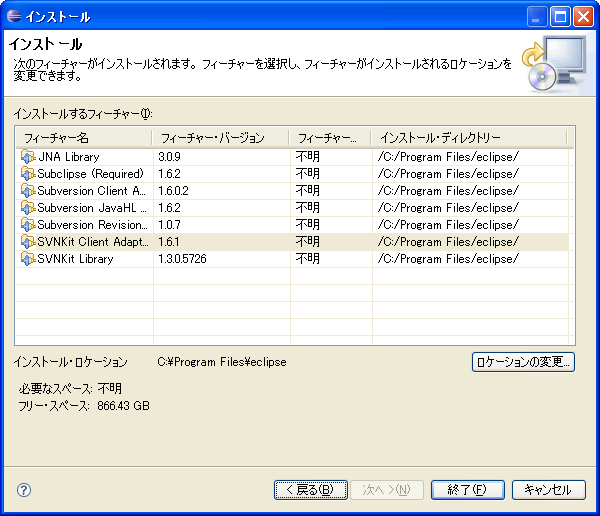The height and width of the screenshot is (516, 600).
Task: Click the Subversion JavaHL feature icon
Action: (28, 208)
